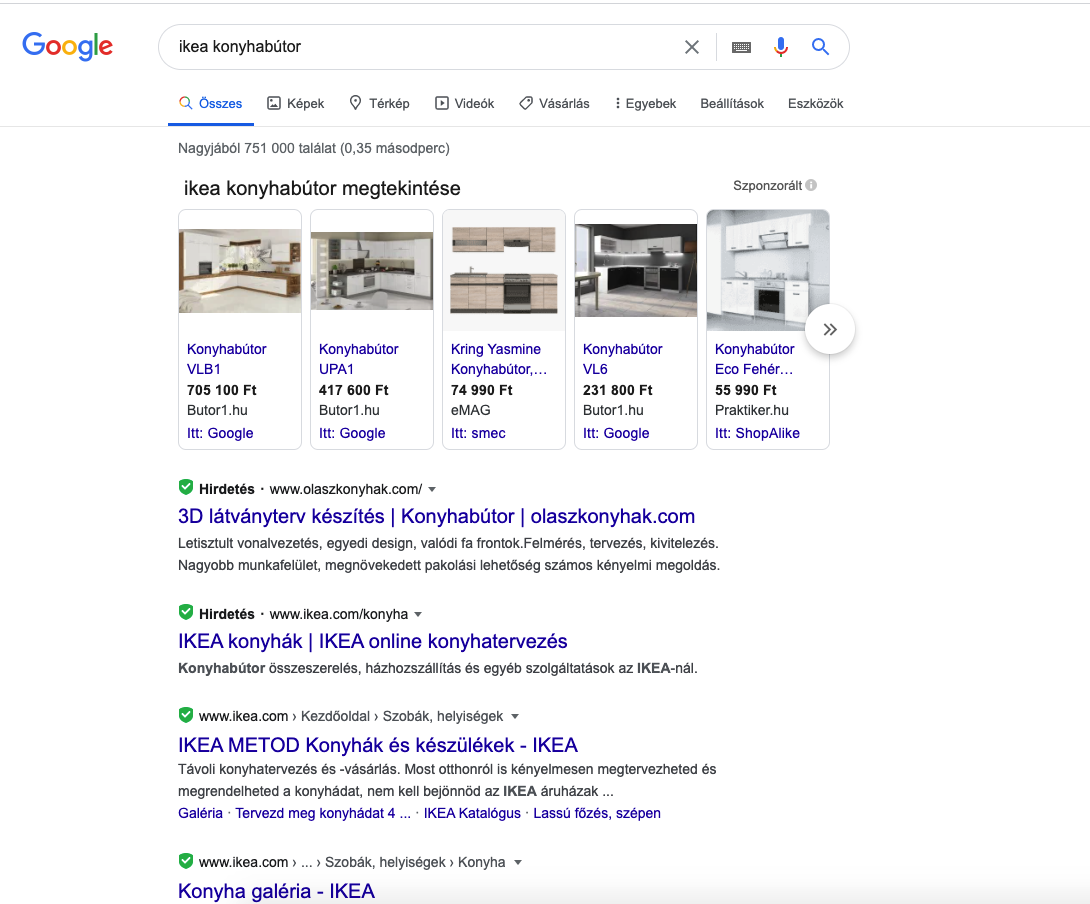1090x904 pixels.
Task: Open the IKEA Katalógus sitelink
Action: point(472,813)
